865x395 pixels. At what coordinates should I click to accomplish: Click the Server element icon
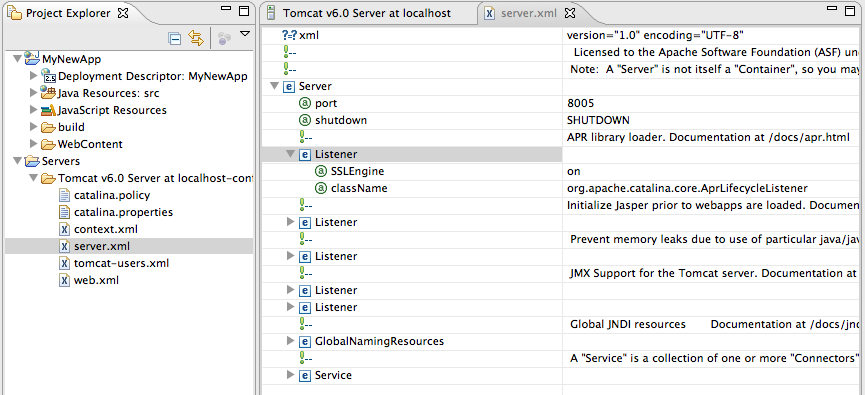pos(289,87)
